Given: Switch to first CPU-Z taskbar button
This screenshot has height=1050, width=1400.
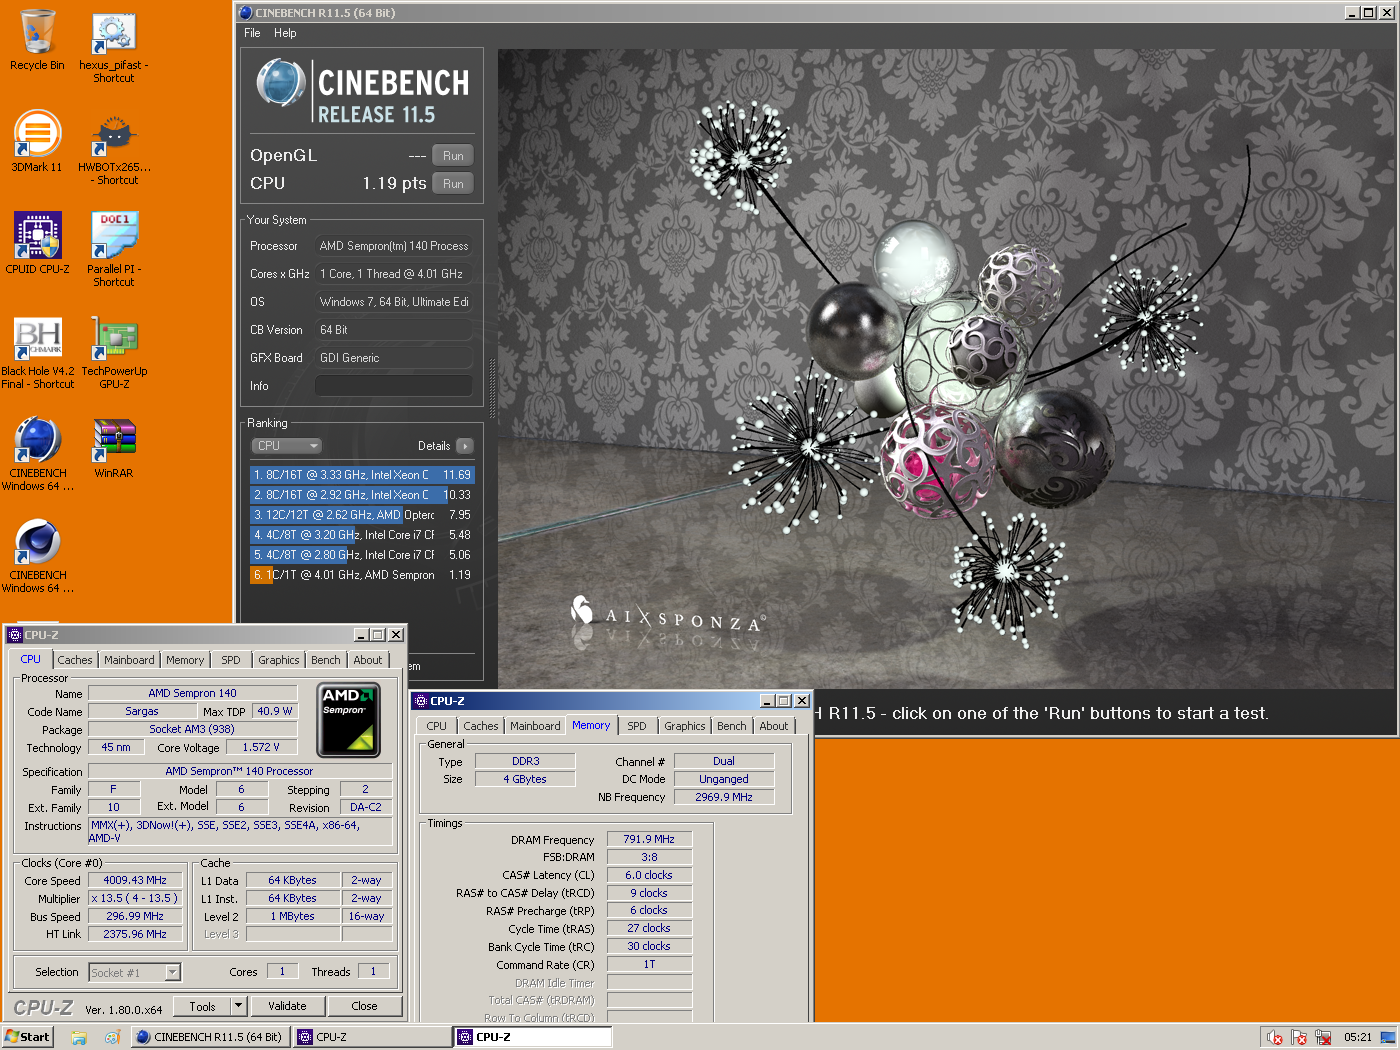Looking at the screenshot, I should click(x=372, y=1037).
